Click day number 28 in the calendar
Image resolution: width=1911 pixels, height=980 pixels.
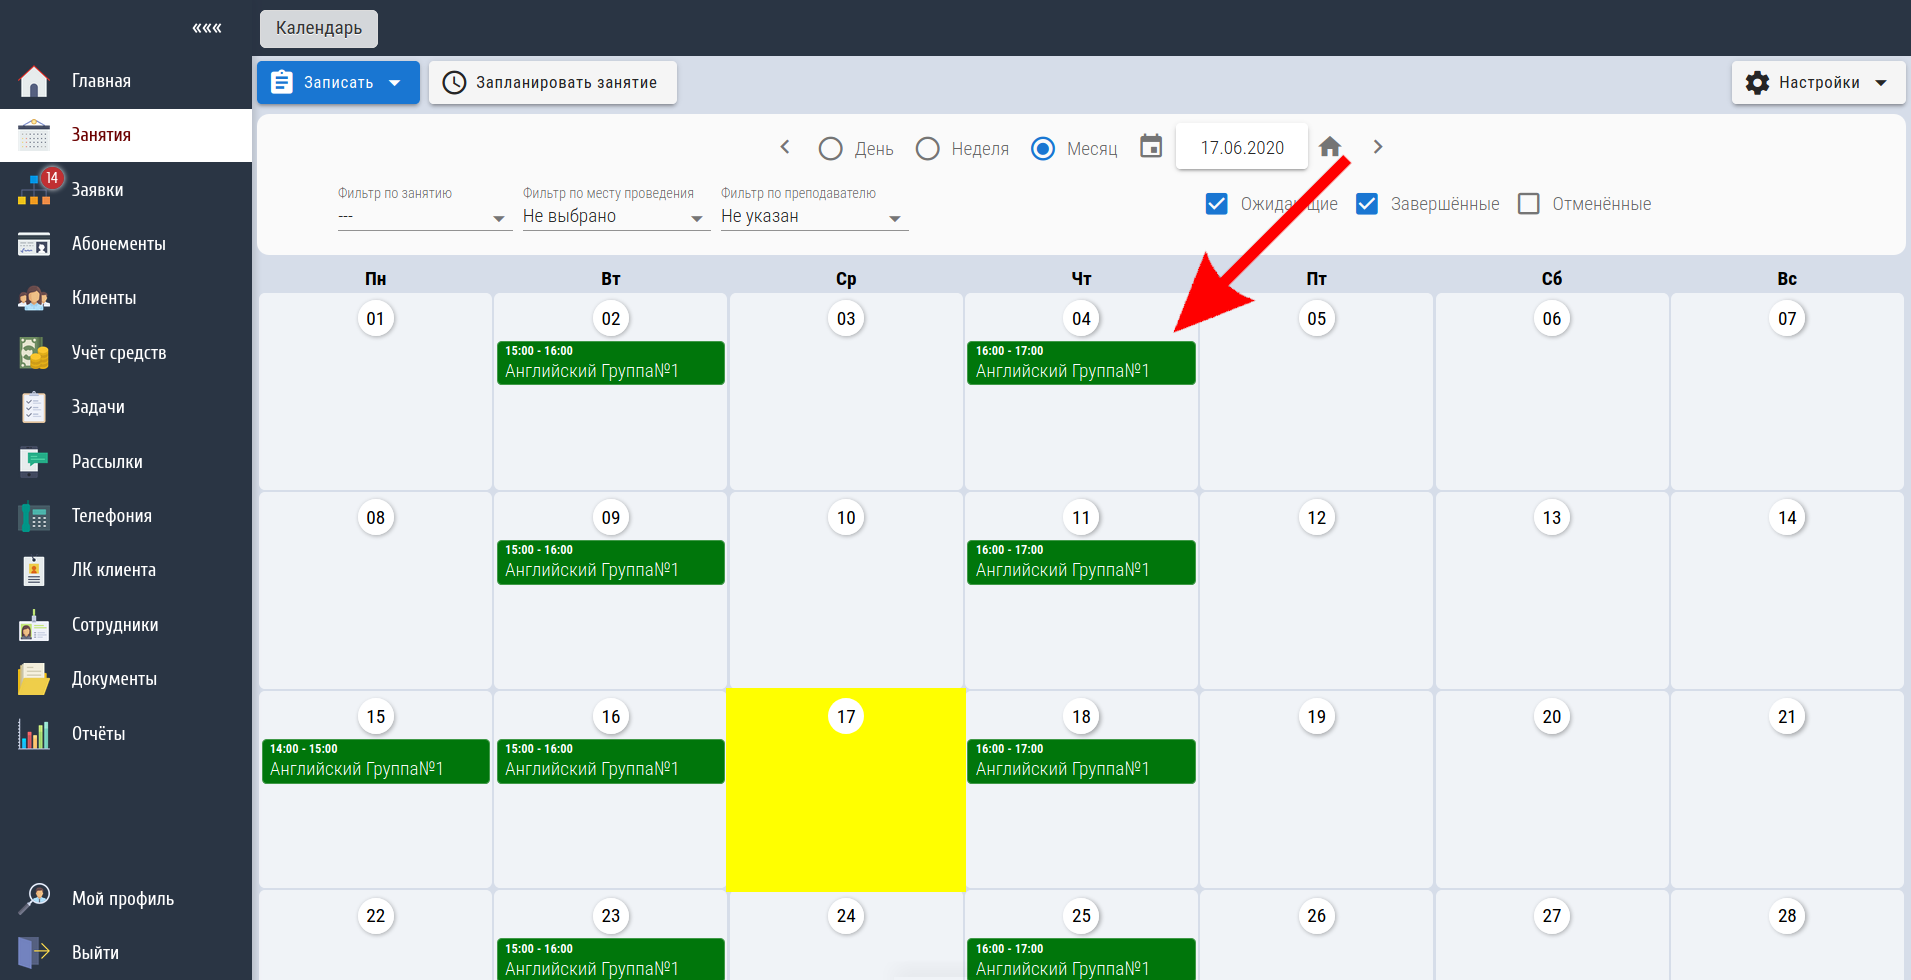tap(1787, 916)
